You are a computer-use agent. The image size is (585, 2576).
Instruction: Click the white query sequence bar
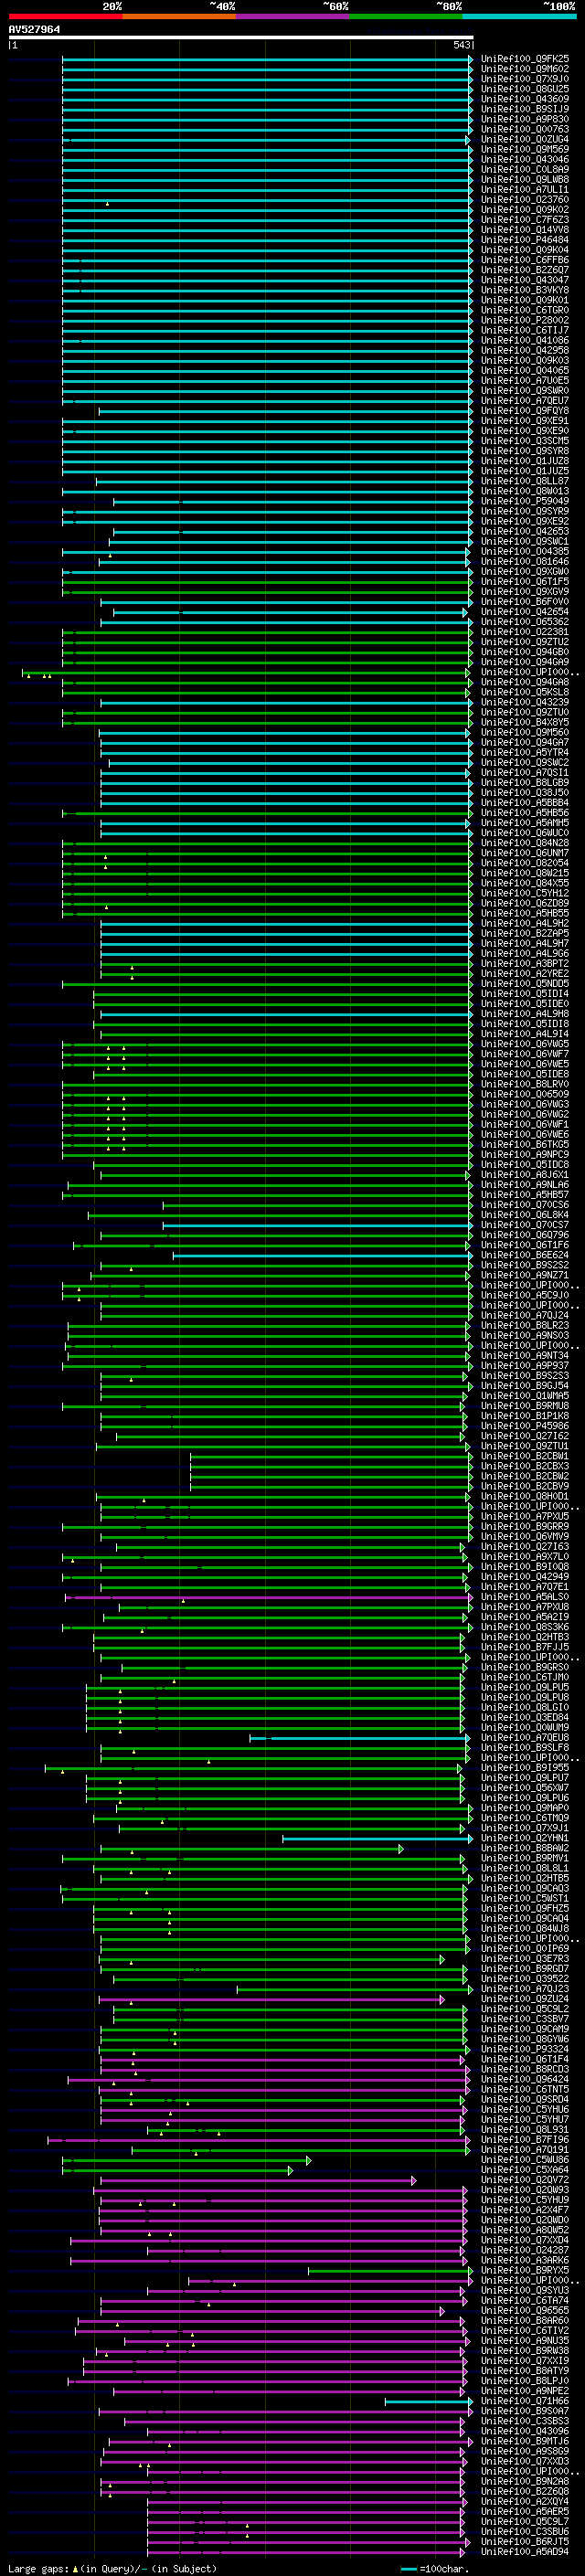click(241, 37)
